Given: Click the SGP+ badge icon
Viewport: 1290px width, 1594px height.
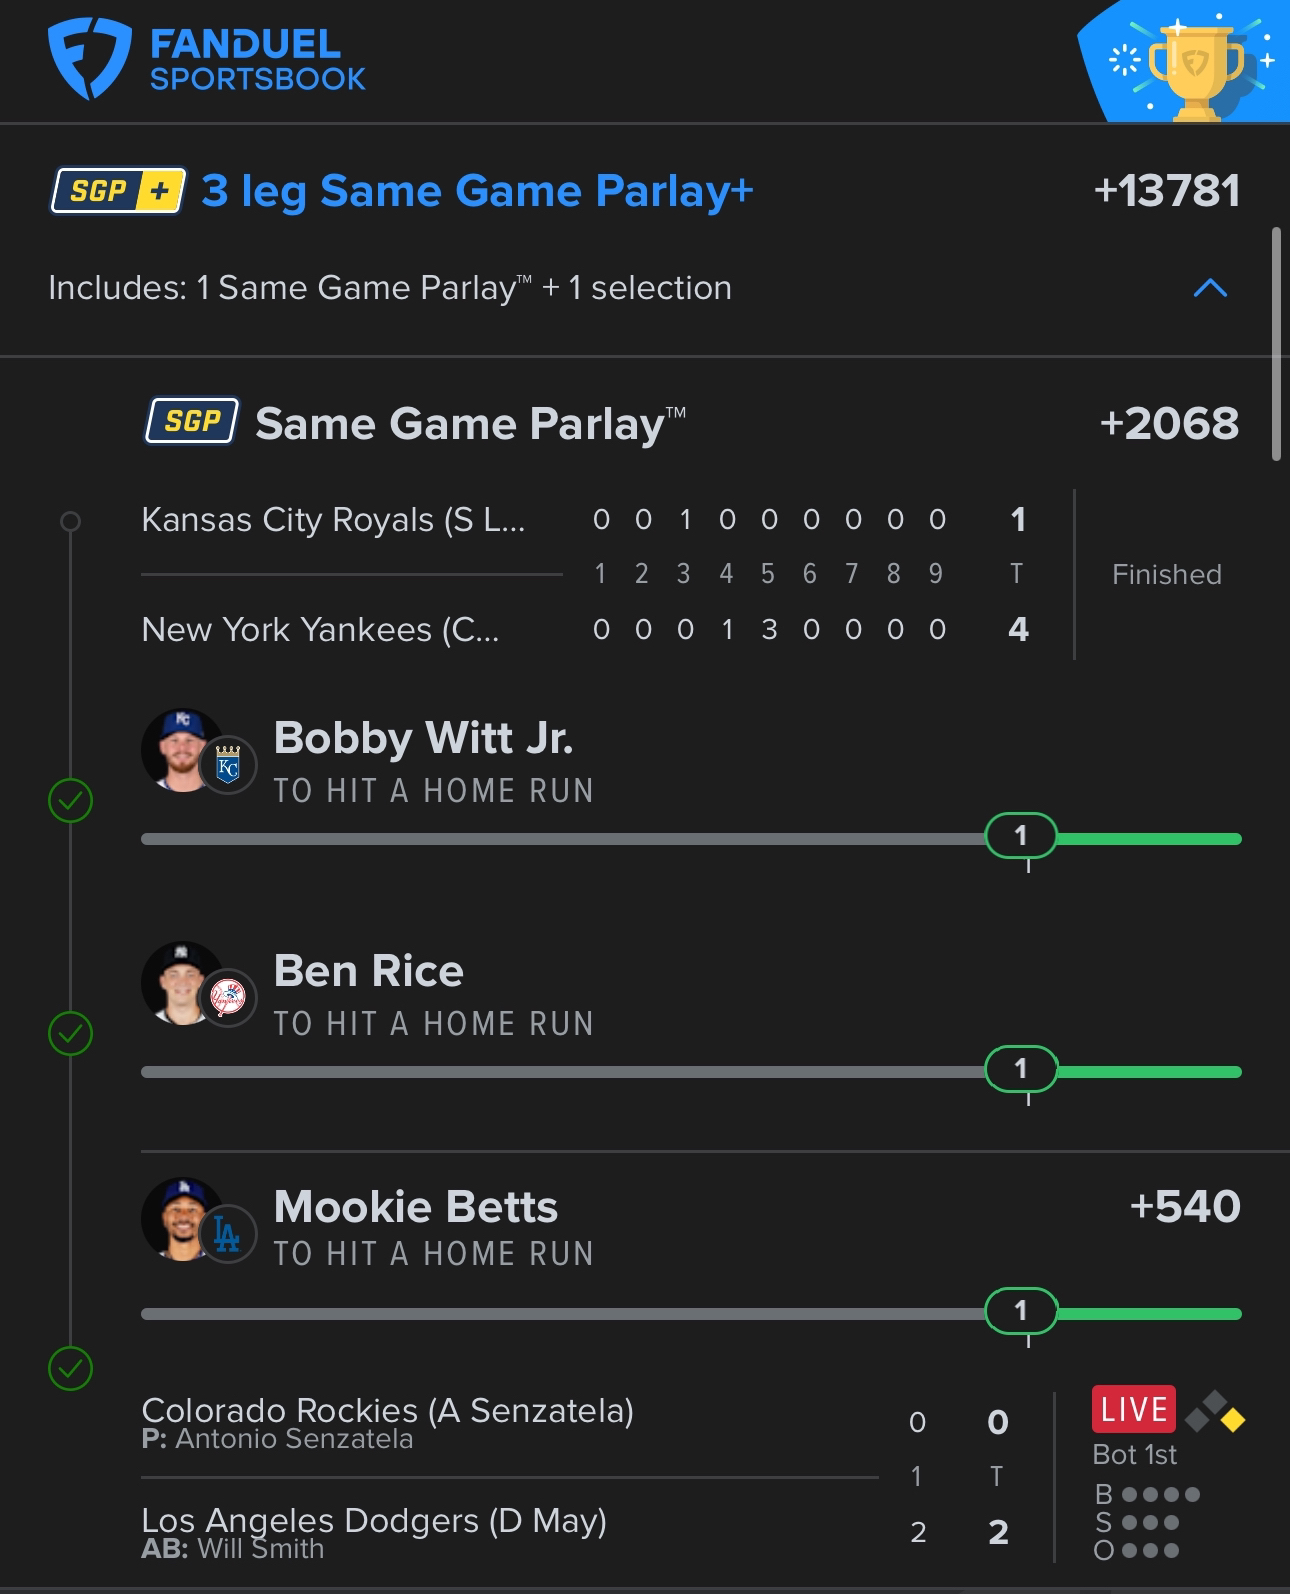Looking at the screenshot, I should coord(118,190).
